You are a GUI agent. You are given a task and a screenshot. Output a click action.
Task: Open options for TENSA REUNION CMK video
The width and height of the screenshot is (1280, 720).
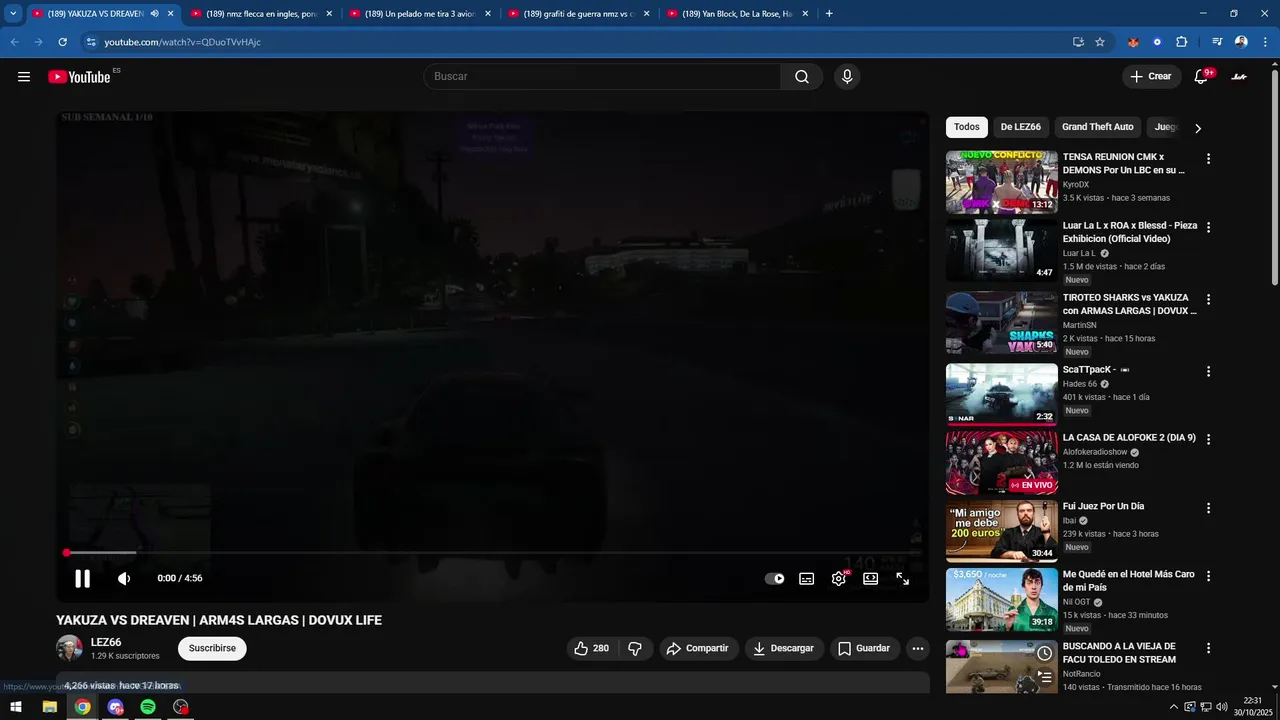coord(1208,159)
